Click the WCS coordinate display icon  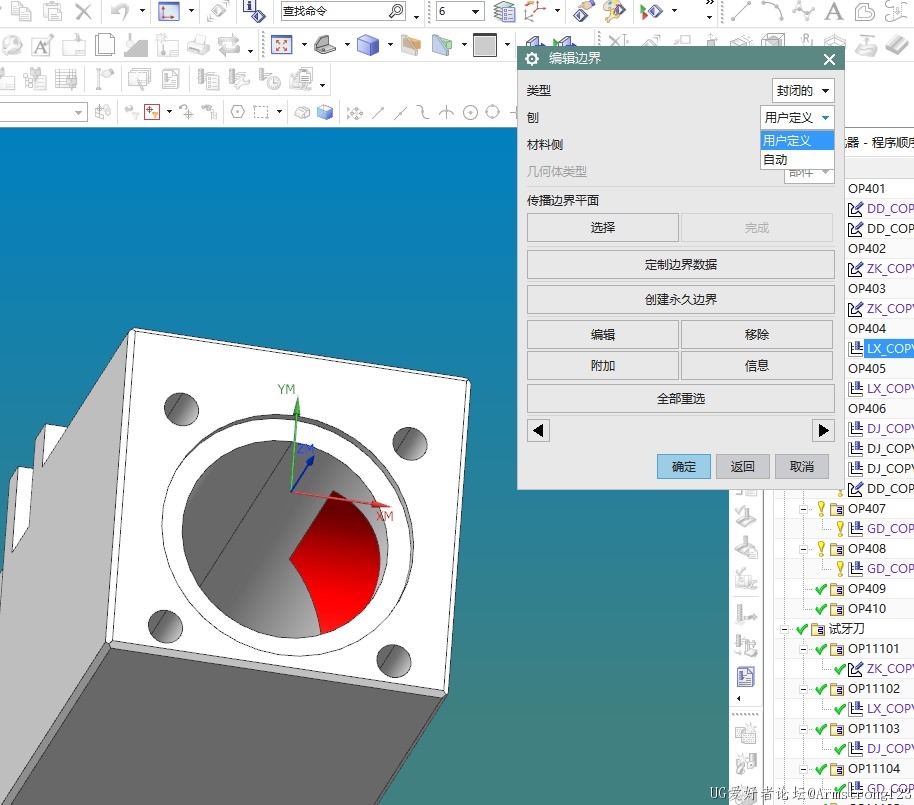point(169,11)
